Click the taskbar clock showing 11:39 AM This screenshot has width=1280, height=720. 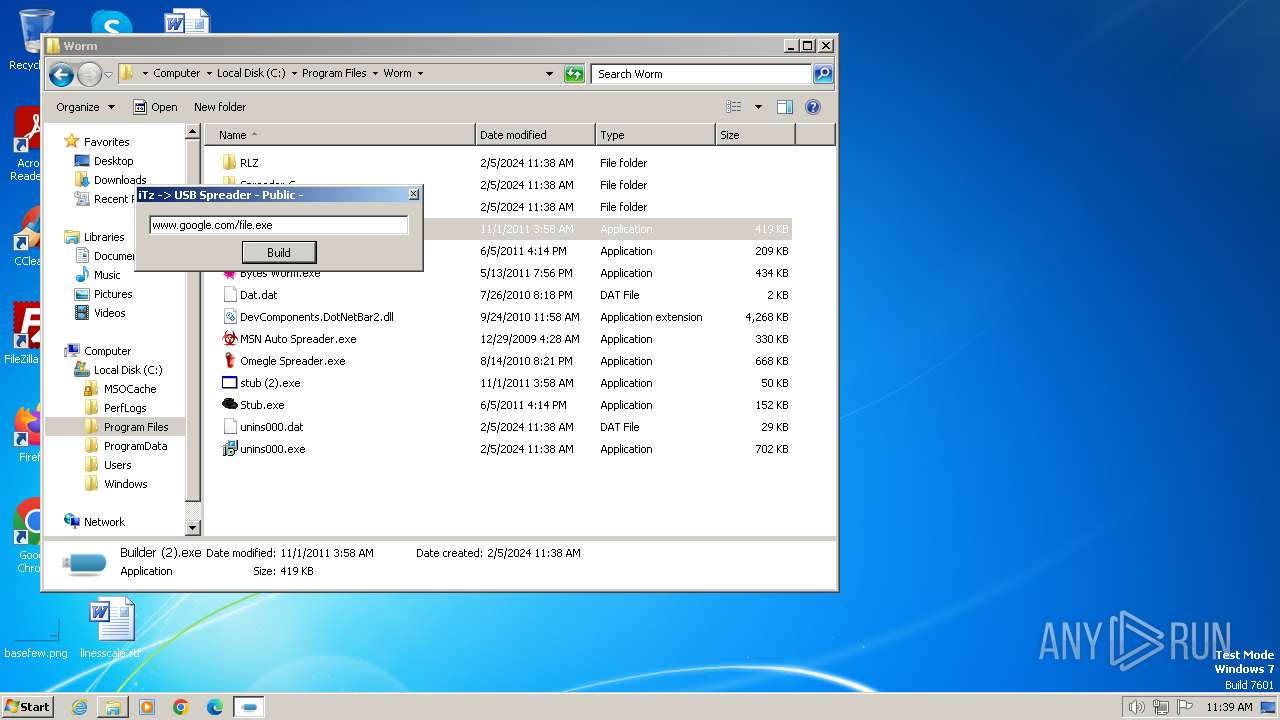tap(1229, 707)
